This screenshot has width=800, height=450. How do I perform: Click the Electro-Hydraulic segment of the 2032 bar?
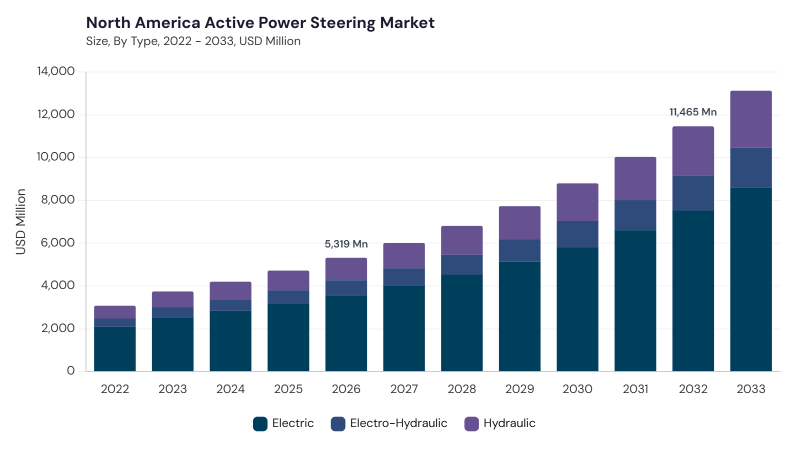pos(693,193)
